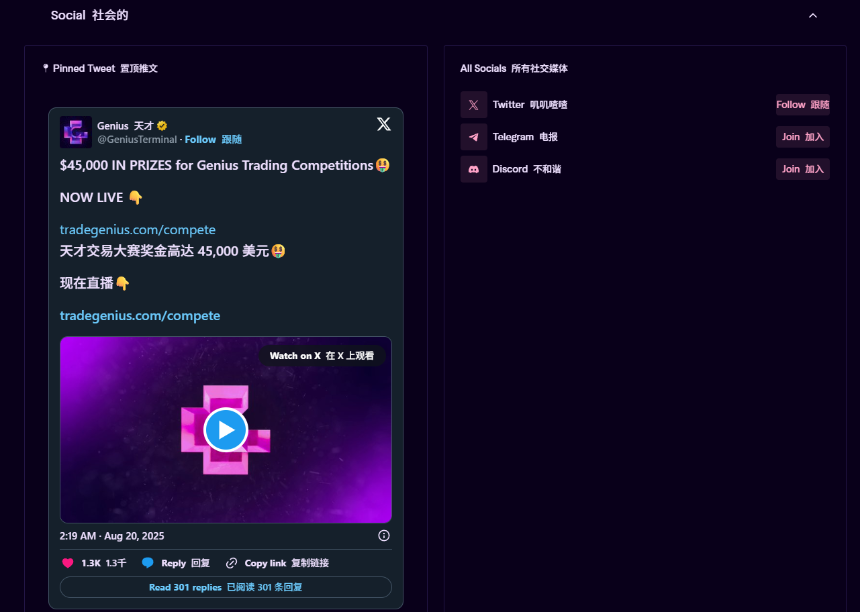Follow Twitter in All Socials
This screenshot has width=860, height=612.
click(x=802, y=105)
